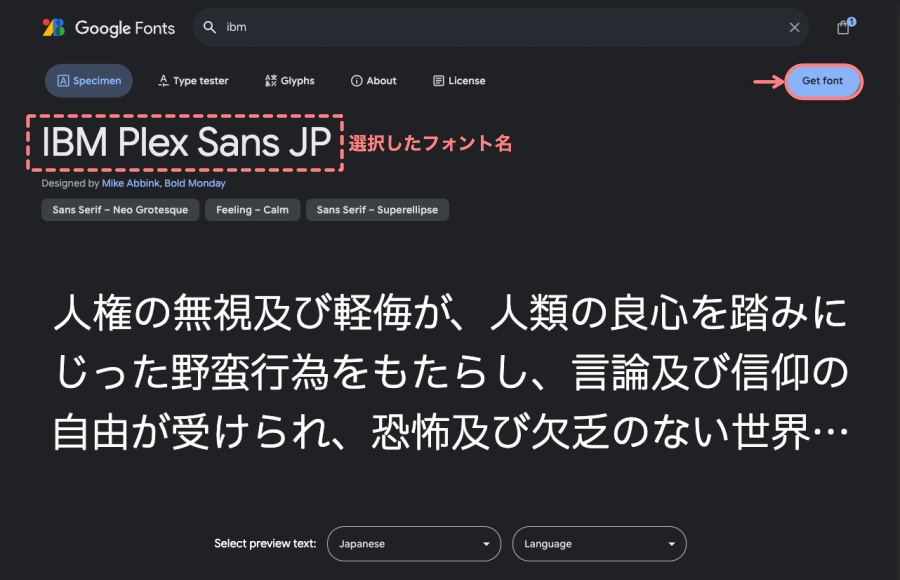The width and height of the screenshot is (900, 580).
Task: Open designer Mike Abbink's link
Action: pyautogui.click(x=131, y=183)
